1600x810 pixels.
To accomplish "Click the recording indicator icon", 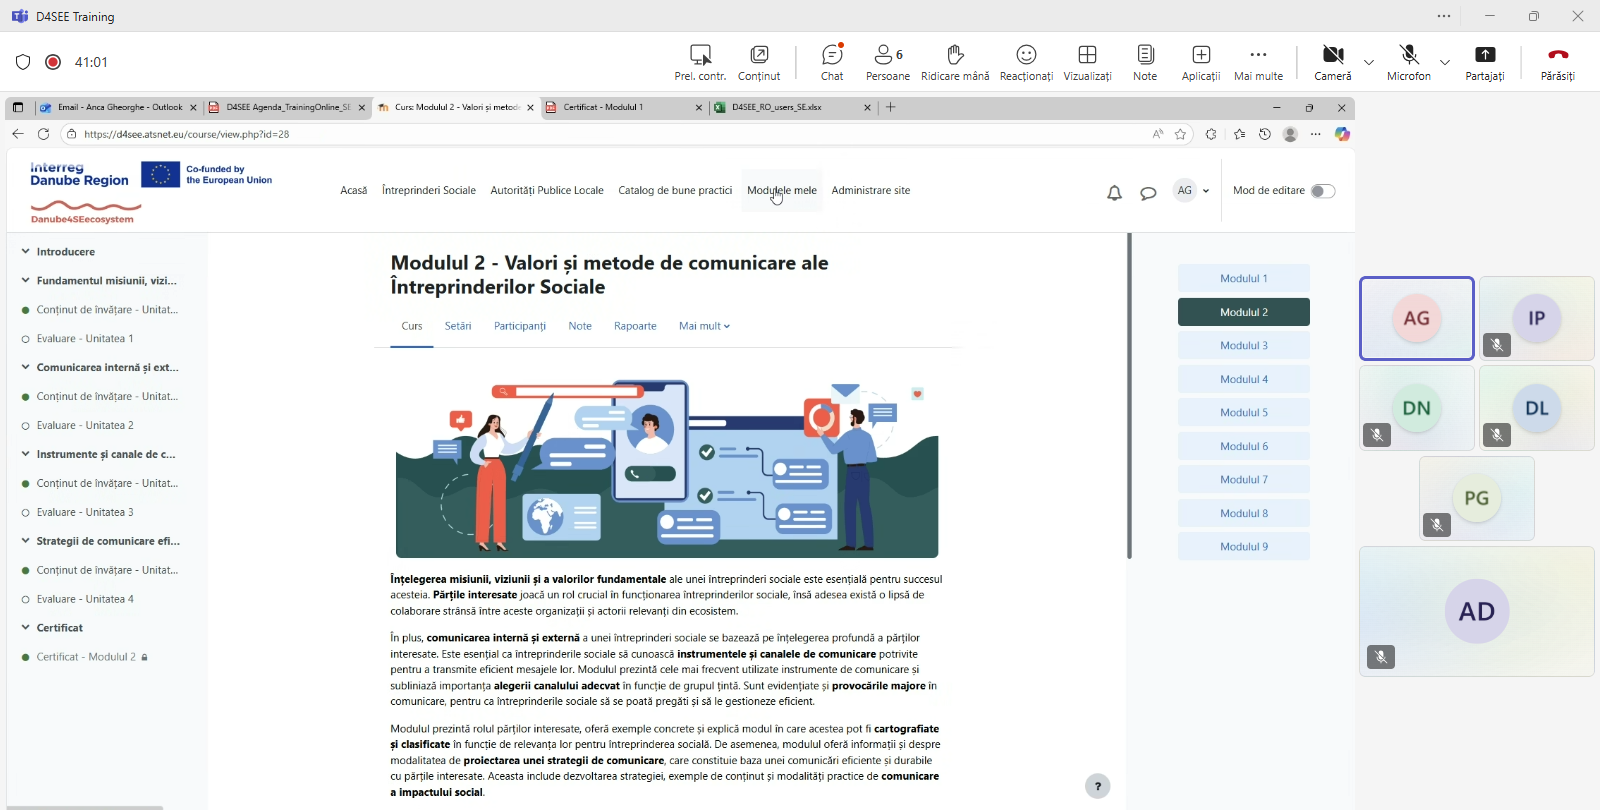I will tap(53, 62).
